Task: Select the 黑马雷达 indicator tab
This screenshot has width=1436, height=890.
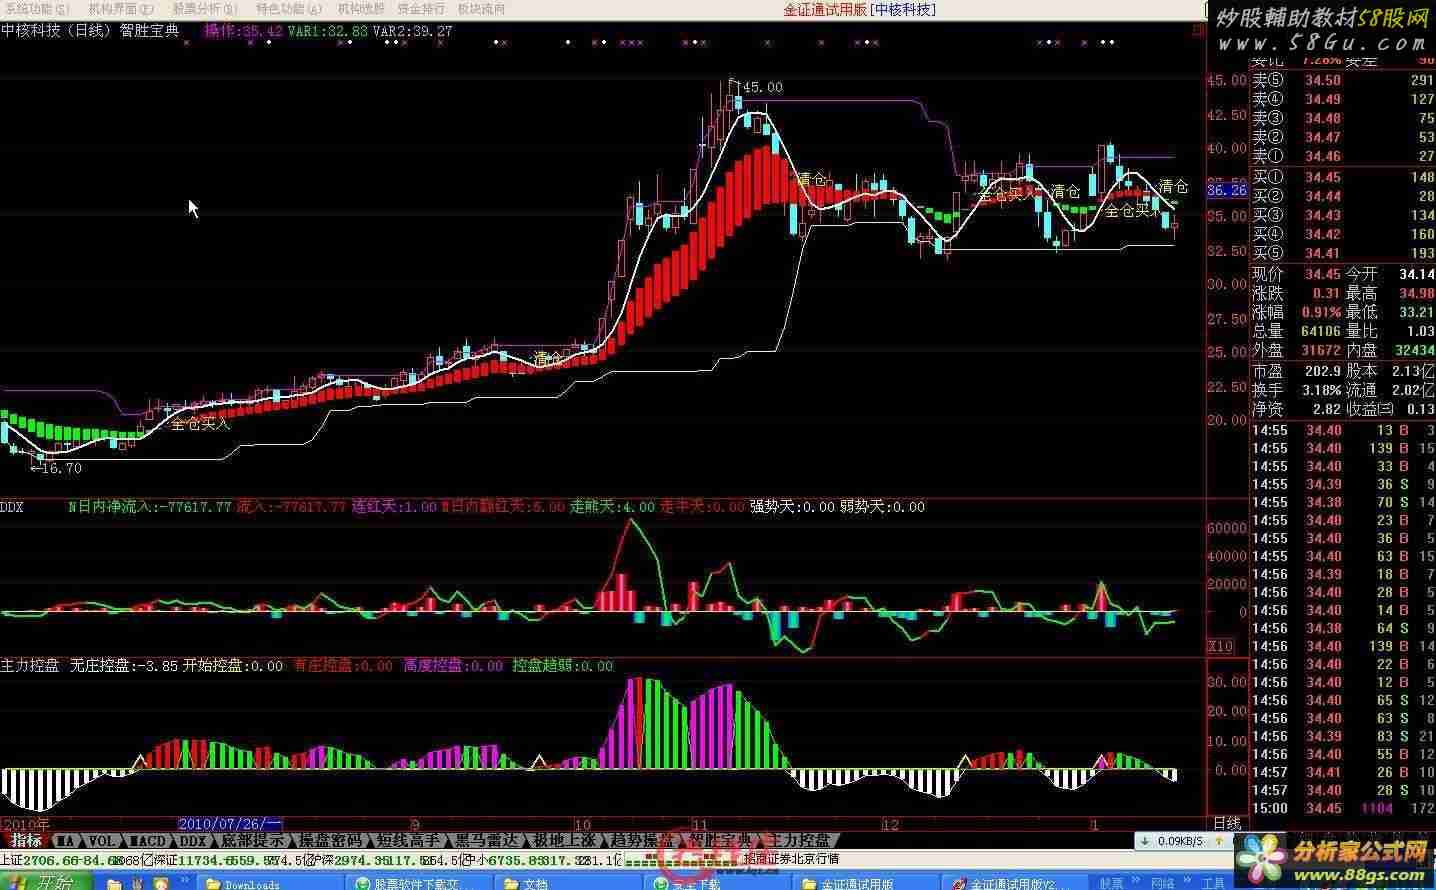Action: tap(487, 841)
